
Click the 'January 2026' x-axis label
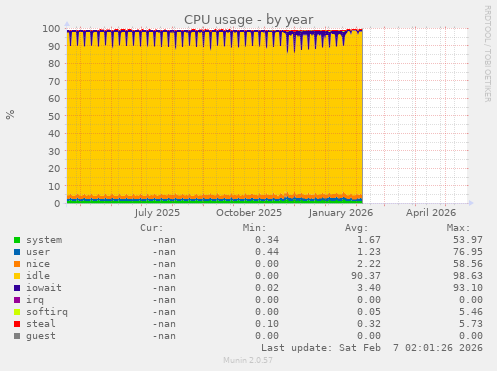[340, 213]
